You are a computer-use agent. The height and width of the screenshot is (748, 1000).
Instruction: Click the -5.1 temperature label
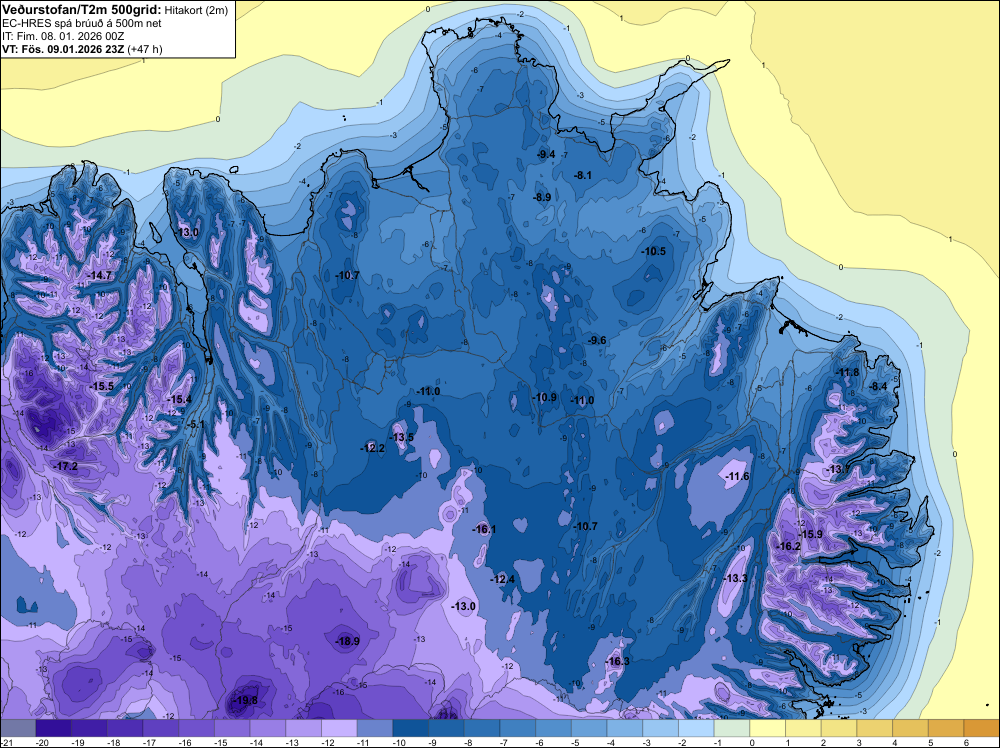coord(195,424)
